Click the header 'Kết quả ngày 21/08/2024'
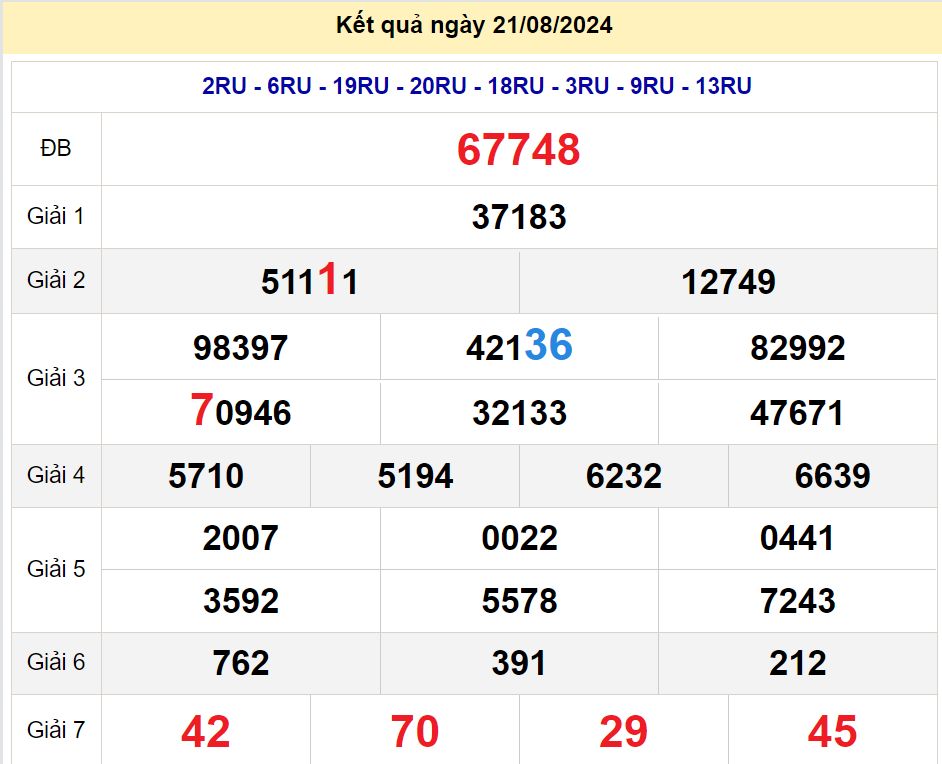Screen dimensions: 942x764 tap(474, 26)
